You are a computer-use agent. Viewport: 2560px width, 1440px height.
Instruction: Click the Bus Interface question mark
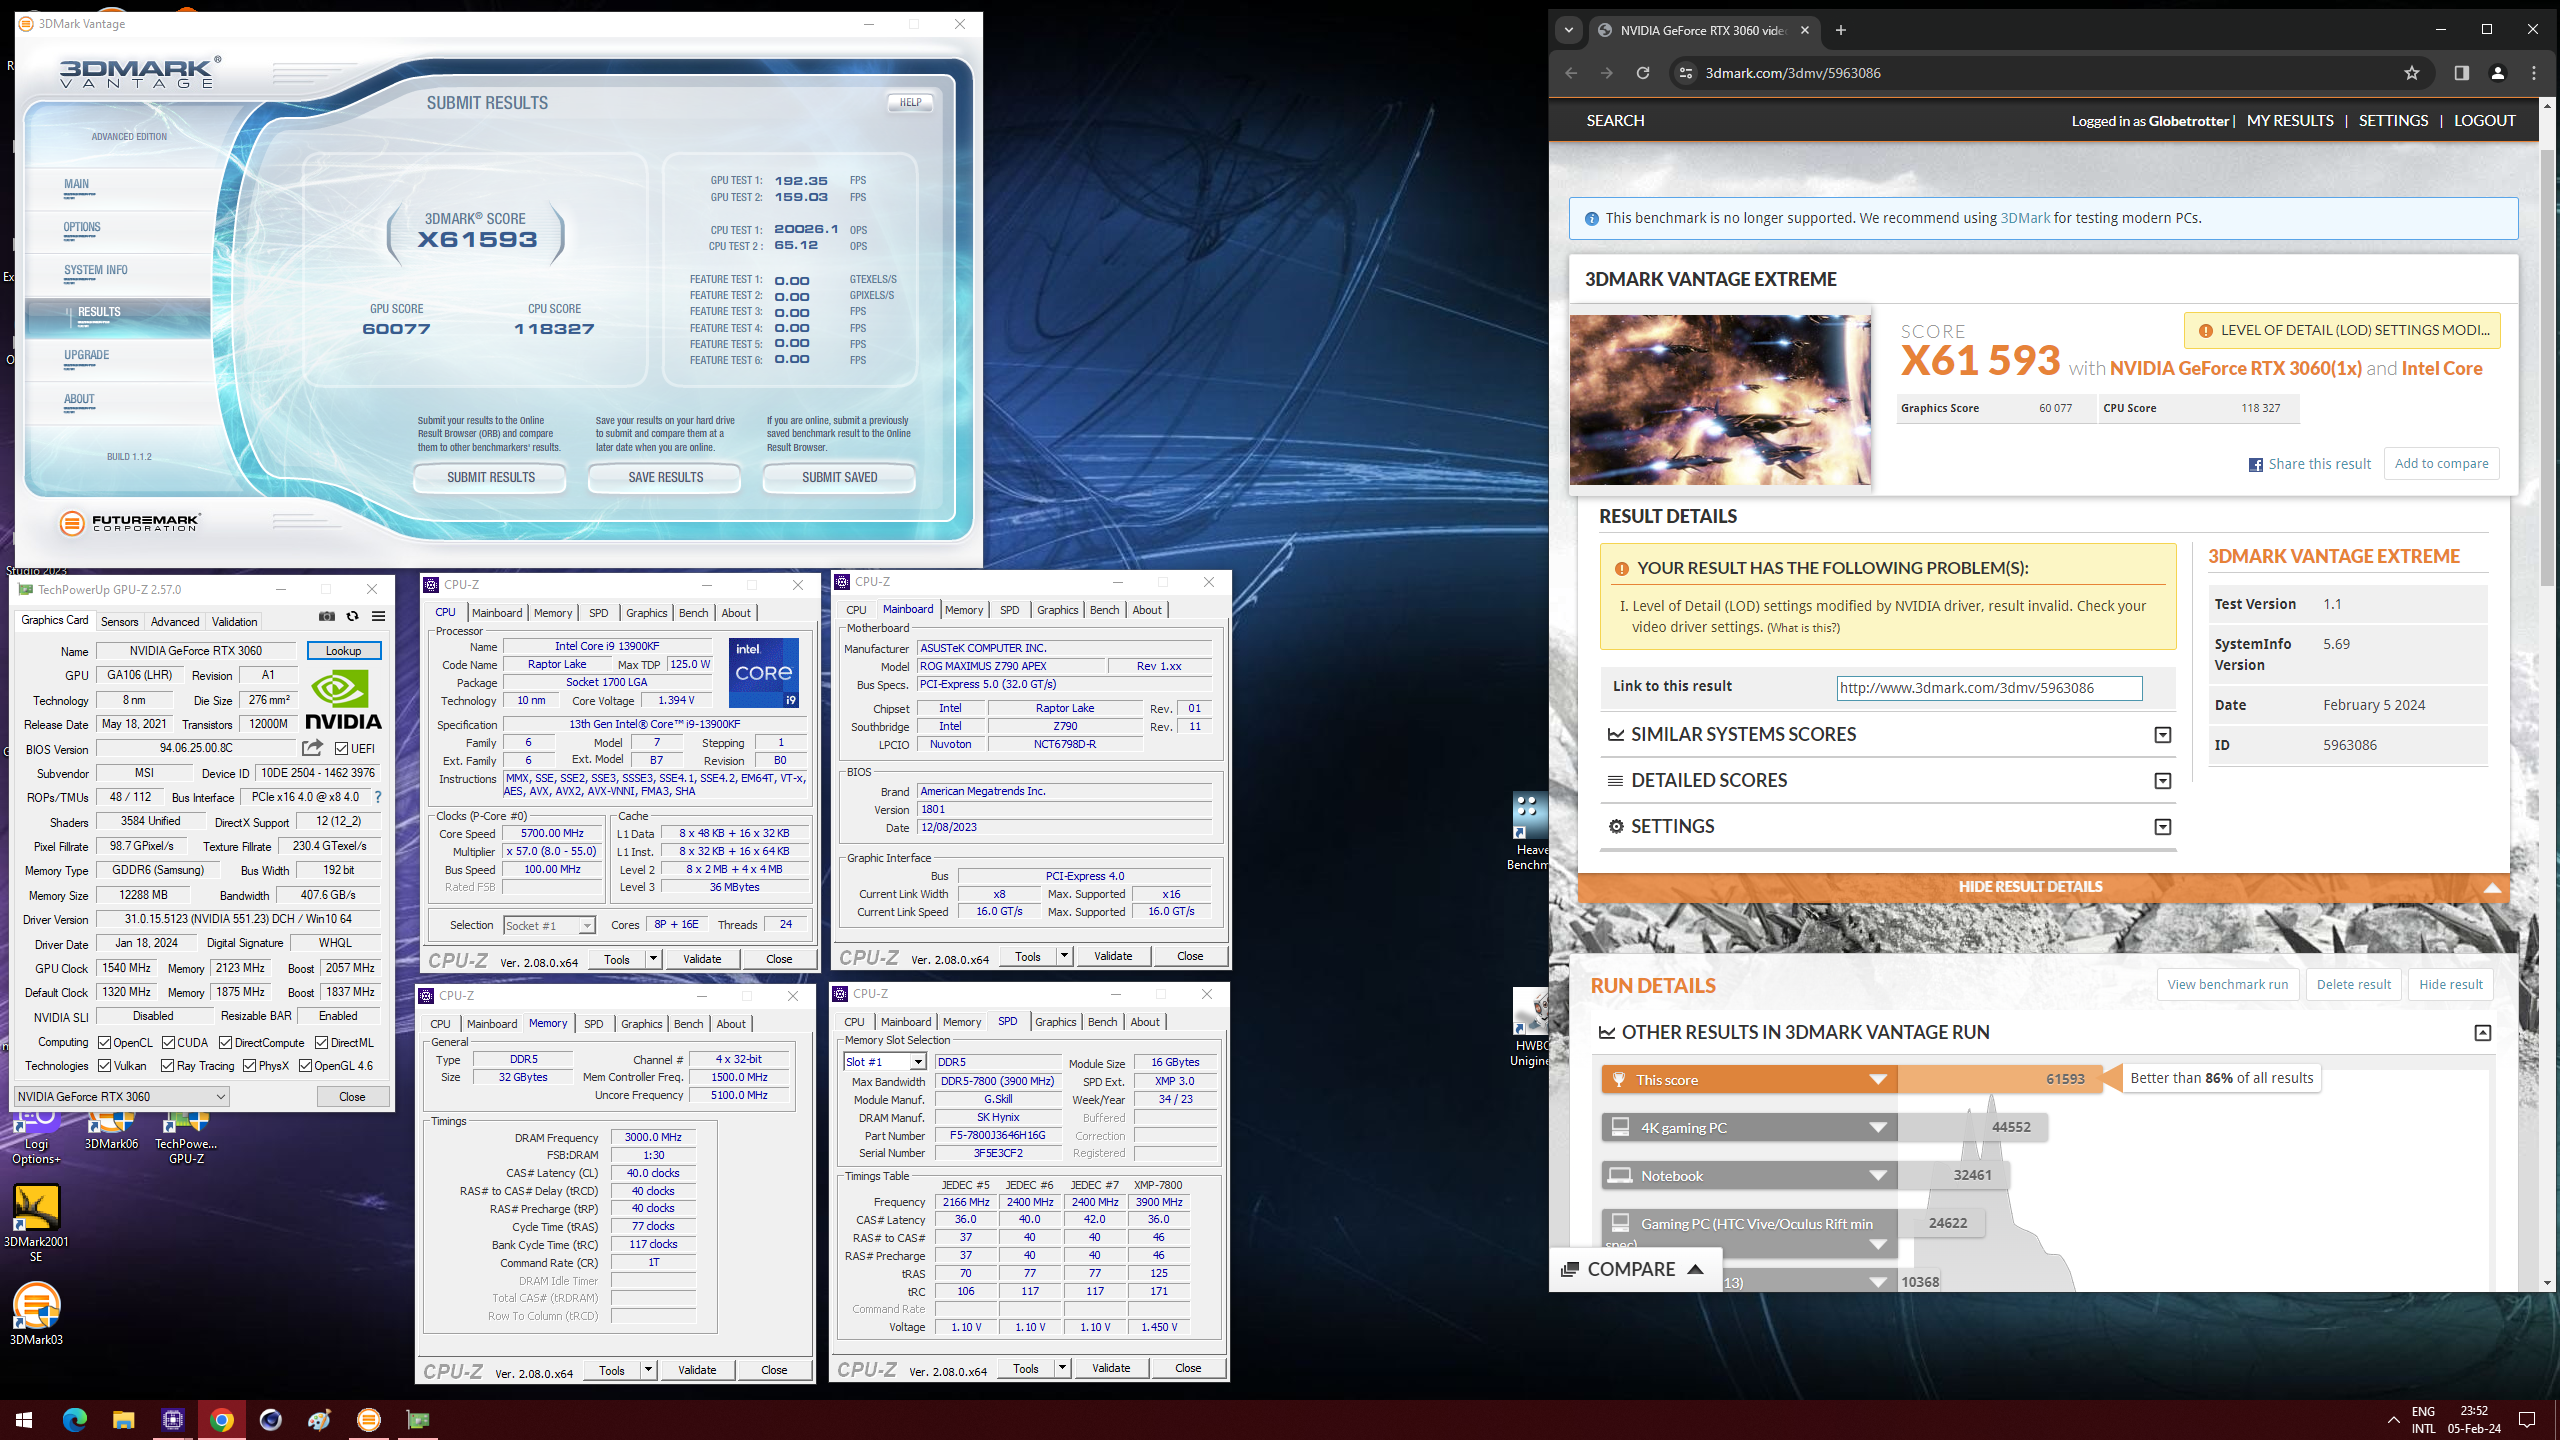[x=377, y=797]
